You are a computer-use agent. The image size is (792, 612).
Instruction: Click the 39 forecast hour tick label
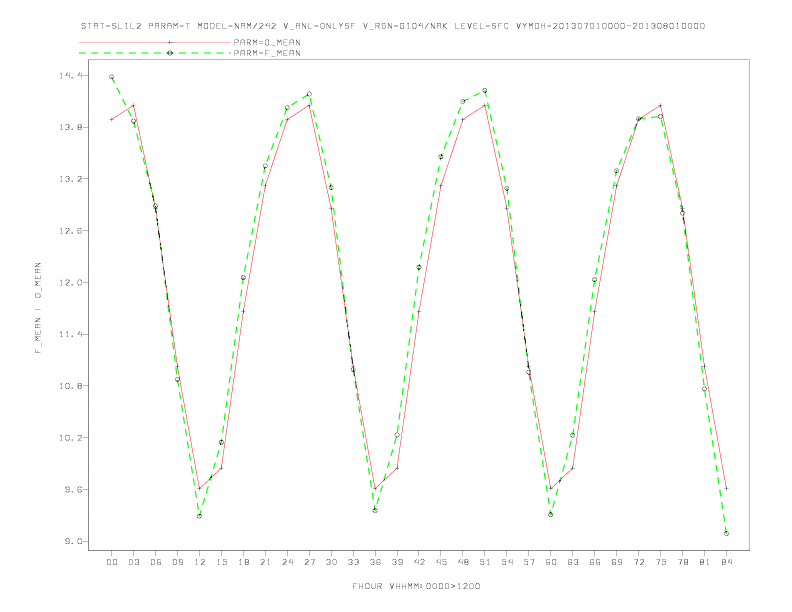[x=397, y=562]
